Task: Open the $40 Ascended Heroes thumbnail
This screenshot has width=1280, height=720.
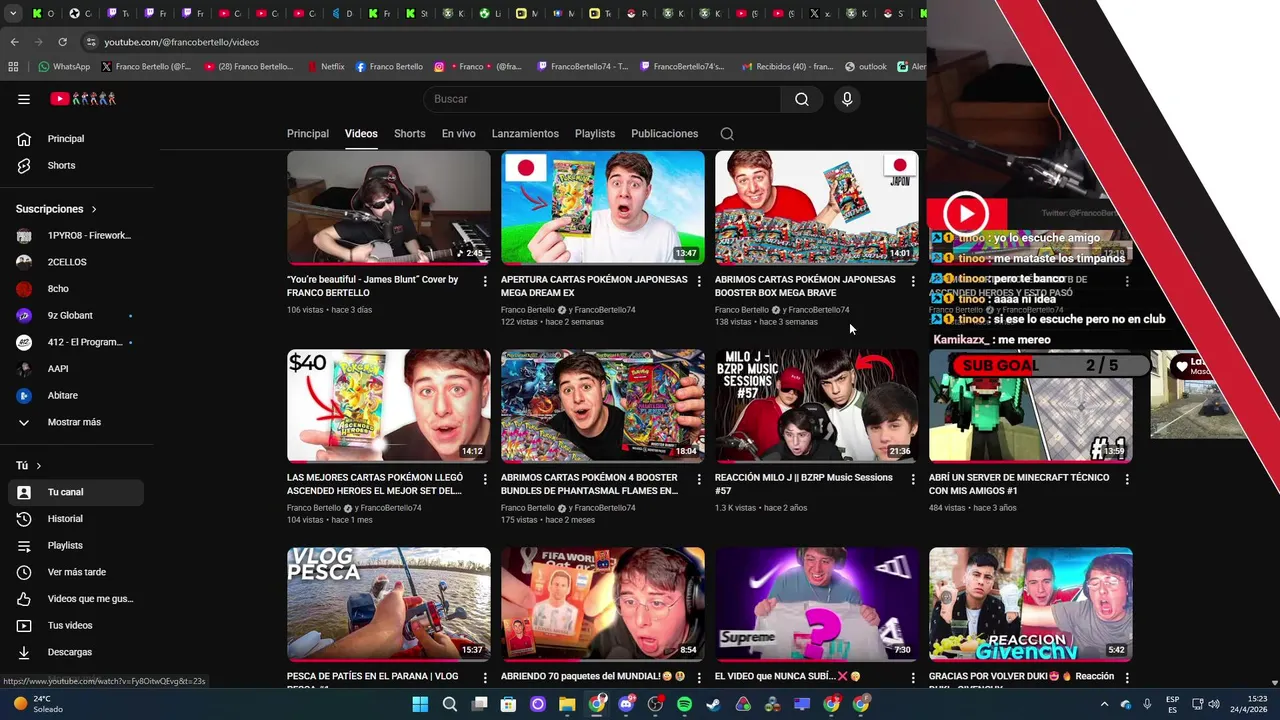Action: [389, 405]
